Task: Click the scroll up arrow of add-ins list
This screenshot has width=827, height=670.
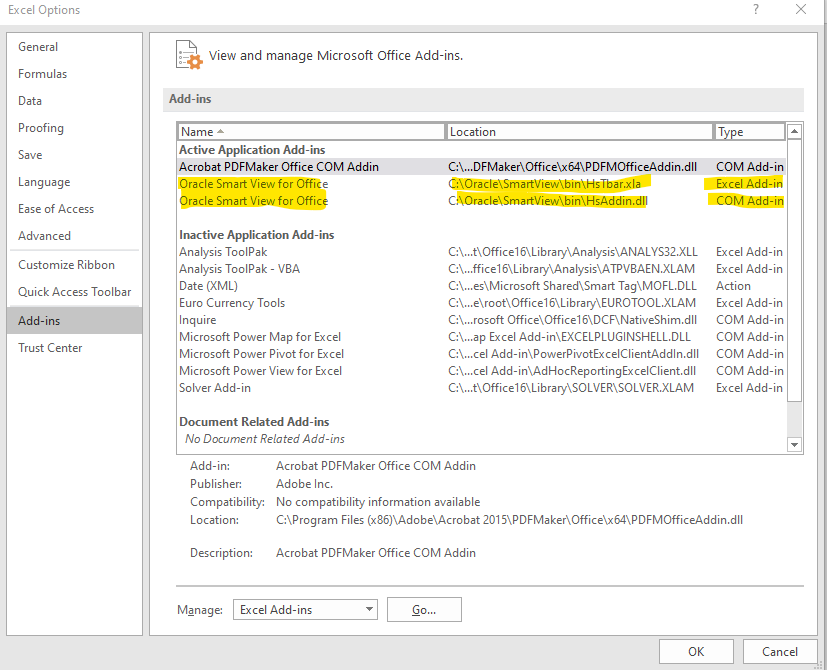Action: [x=794, y=131]
